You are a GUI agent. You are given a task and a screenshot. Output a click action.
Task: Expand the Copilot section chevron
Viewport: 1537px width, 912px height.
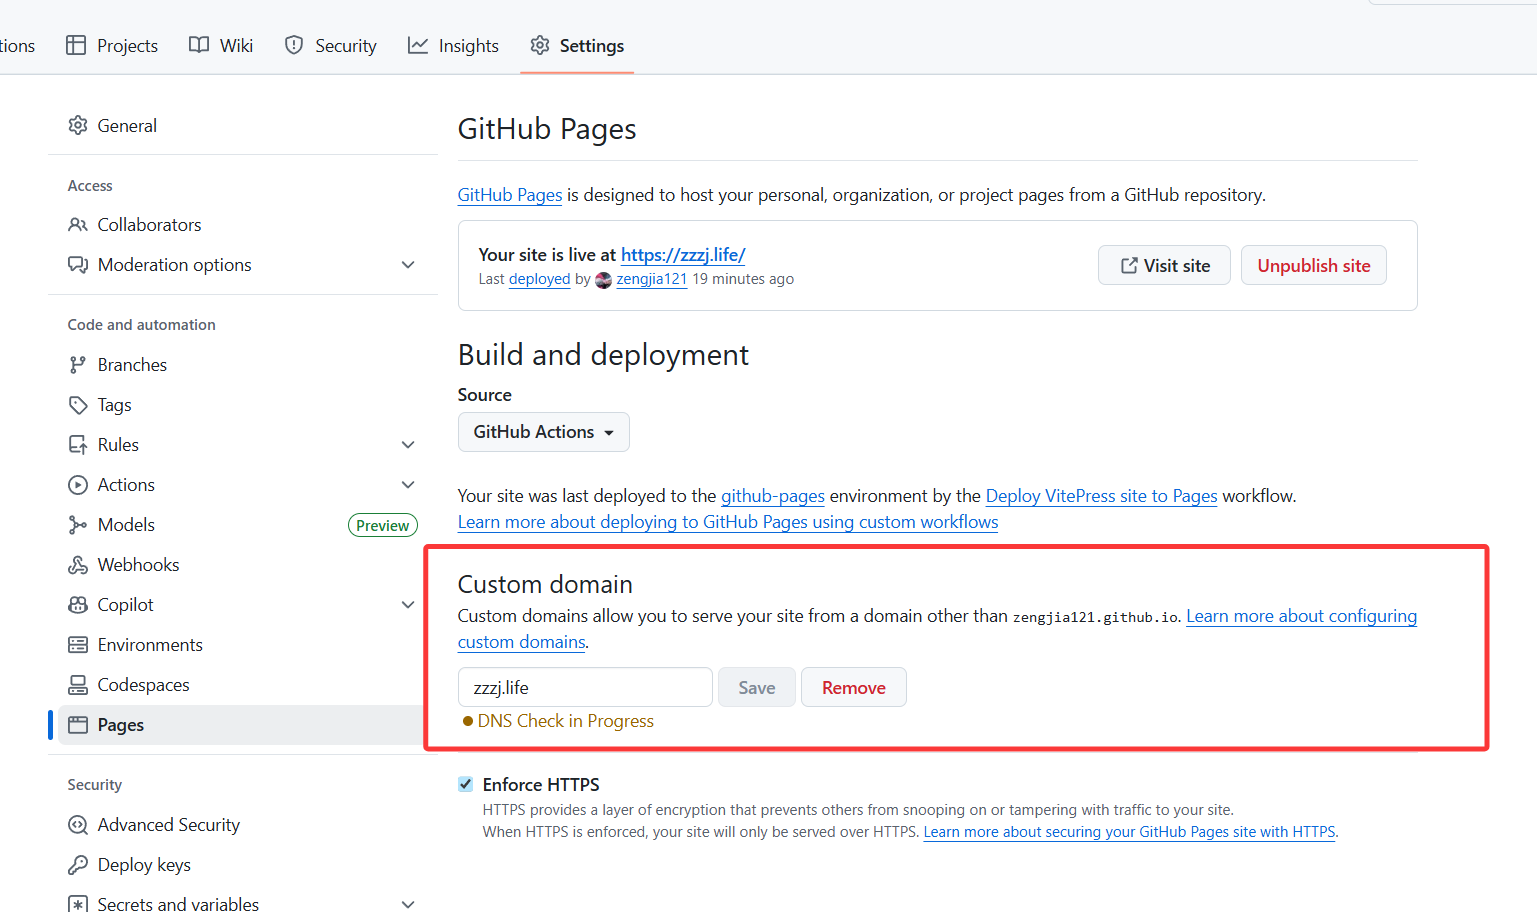(x=408, y=605)
